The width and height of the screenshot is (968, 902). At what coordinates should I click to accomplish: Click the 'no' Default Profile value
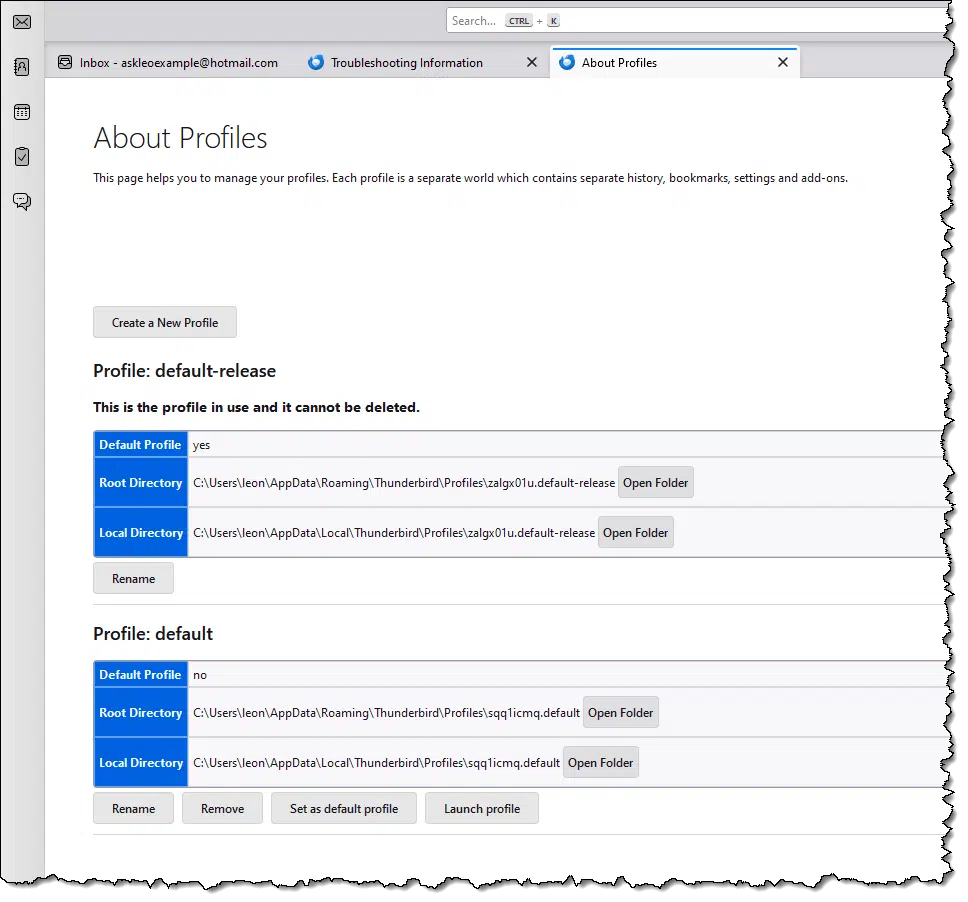tap(200, 675)
